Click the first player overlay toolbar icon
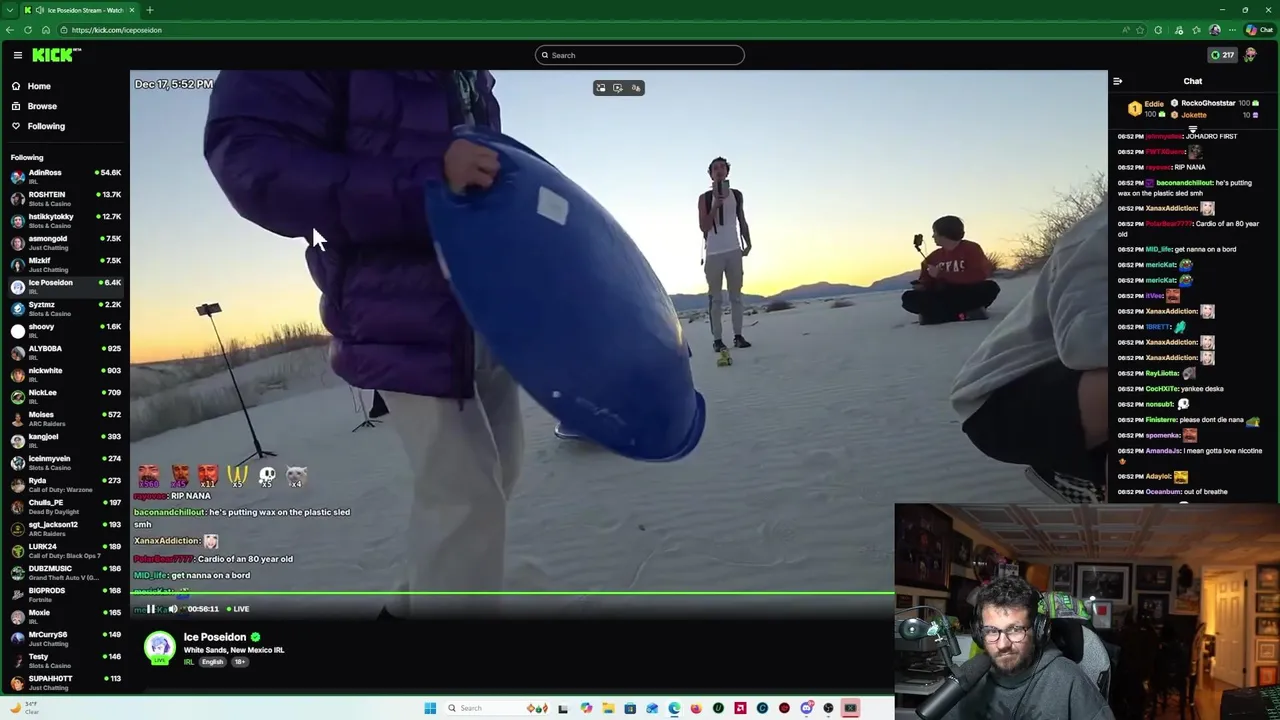 [601, 88]
